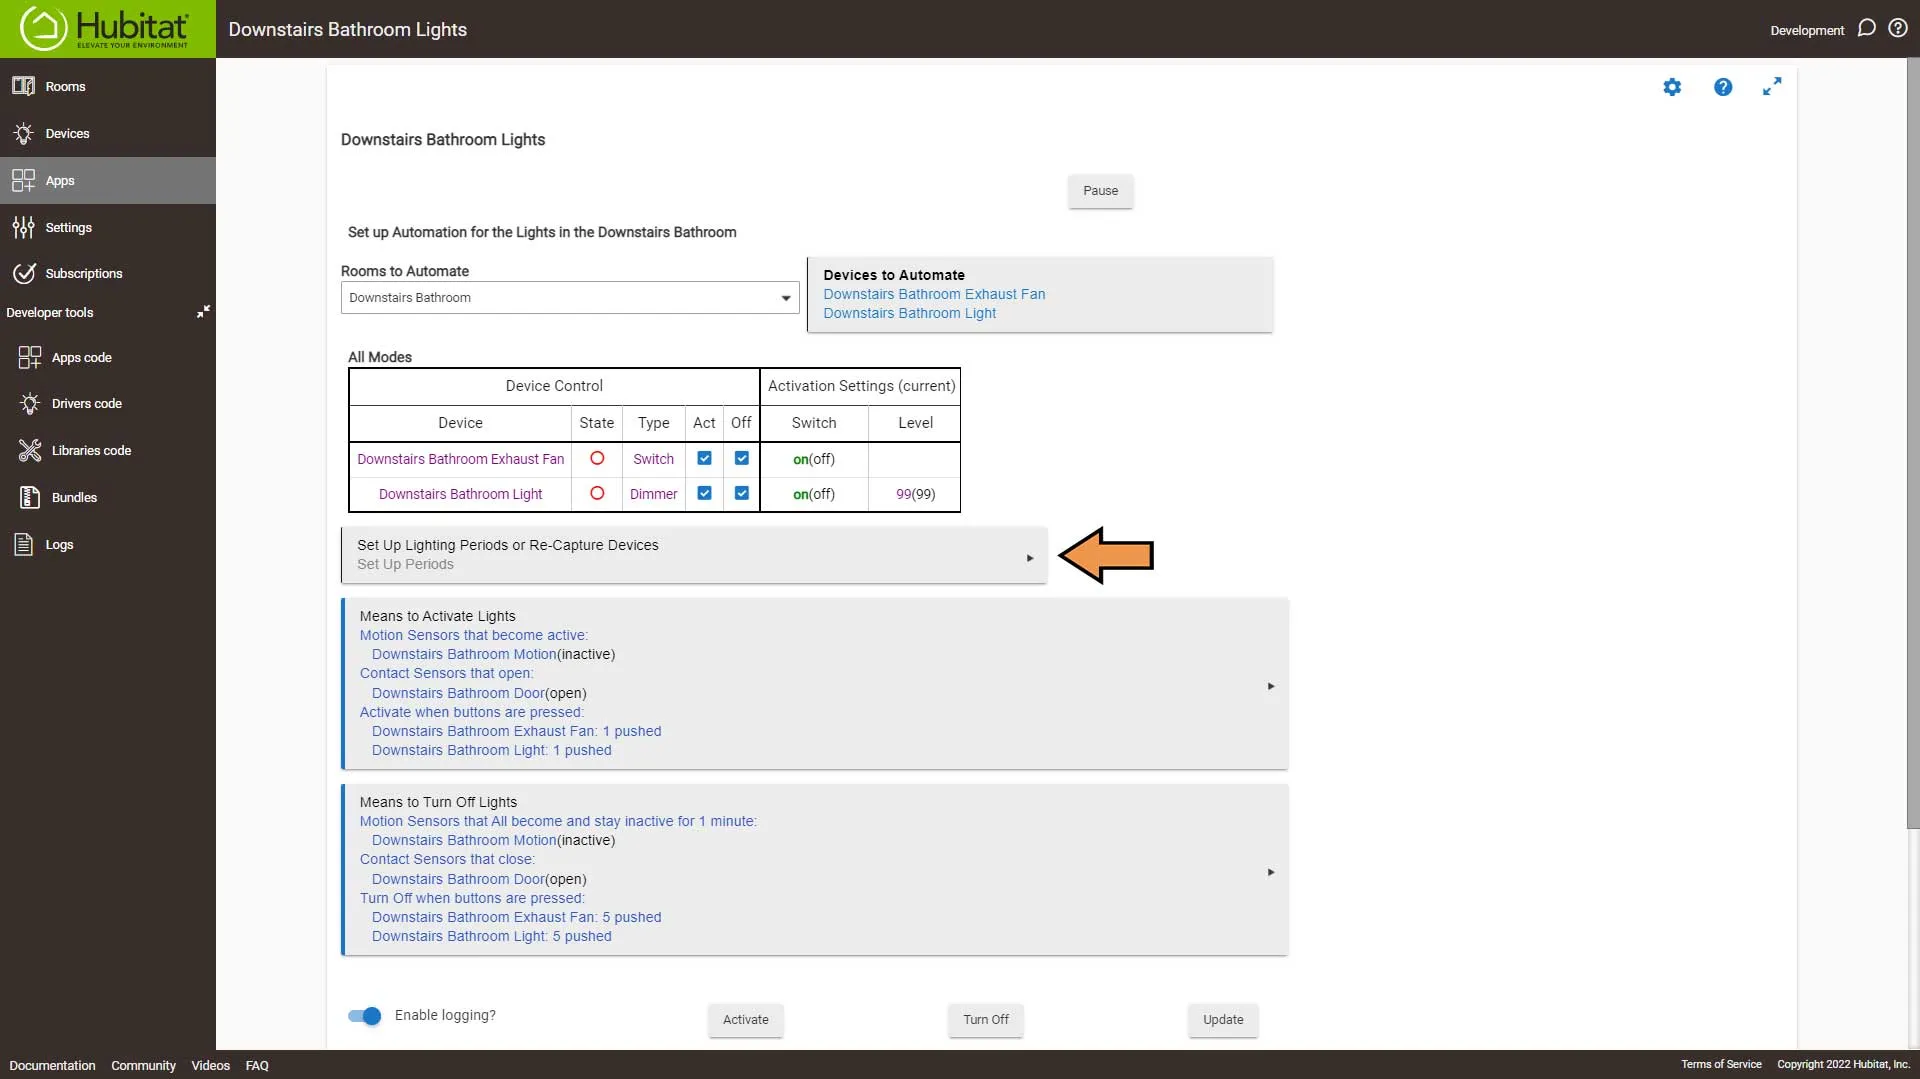Image resolution: width=1920 pixels, height=1079 pixels.
Task: Open chat bubble icon in header
Action: click(1866, 28)
